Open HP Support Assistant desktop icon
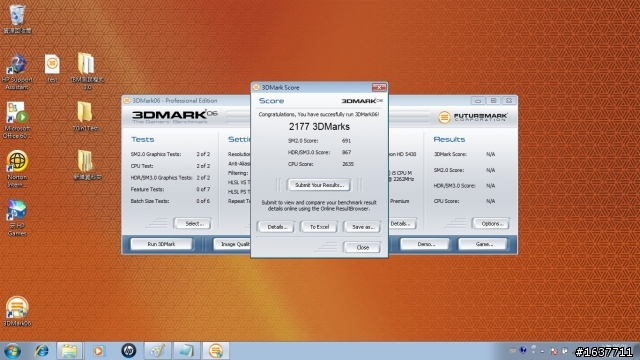This screenshot has width=640, height=360. tap(17, 72)
